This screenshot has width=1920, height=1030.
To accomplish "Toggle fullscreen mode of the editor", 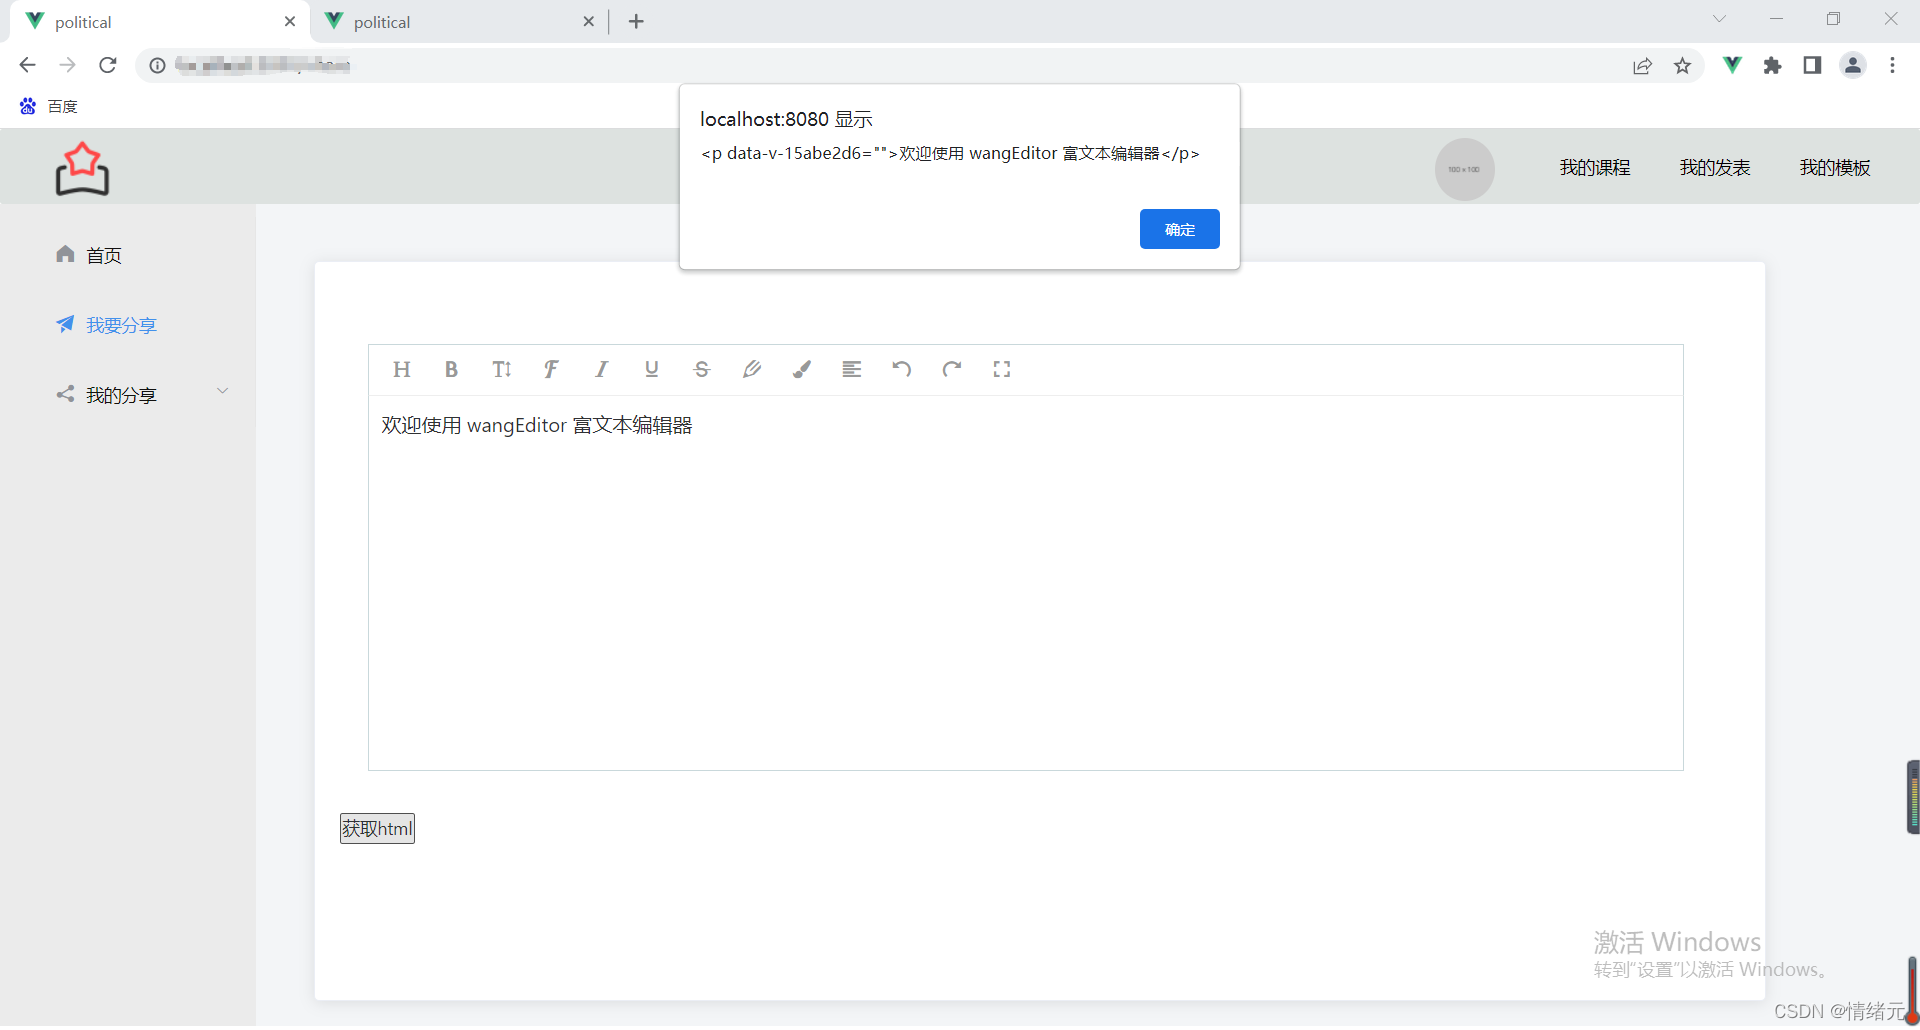I will [x=1002, y=370].
